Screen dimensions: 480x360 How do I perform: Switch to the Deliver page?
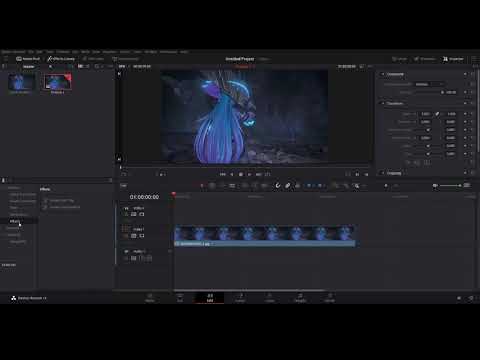[x=329, y=298]
